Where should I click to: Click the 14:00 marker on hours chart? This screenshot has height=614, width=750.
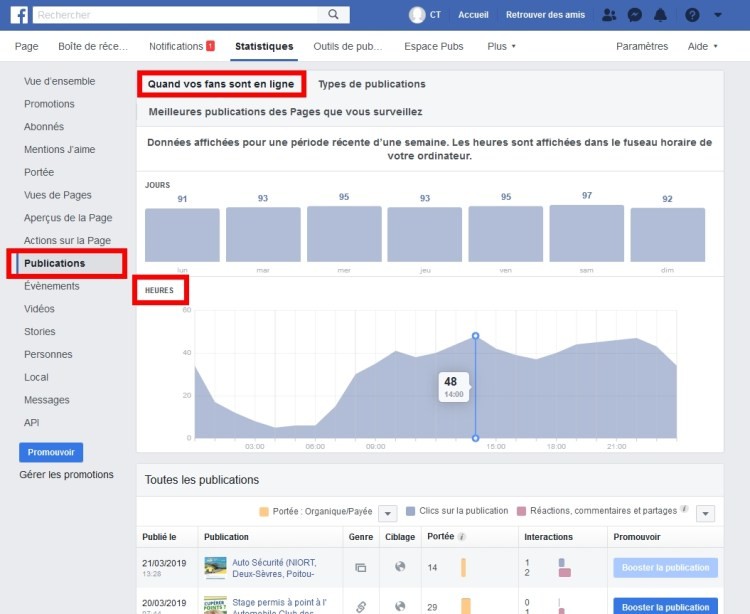(475, 336)
